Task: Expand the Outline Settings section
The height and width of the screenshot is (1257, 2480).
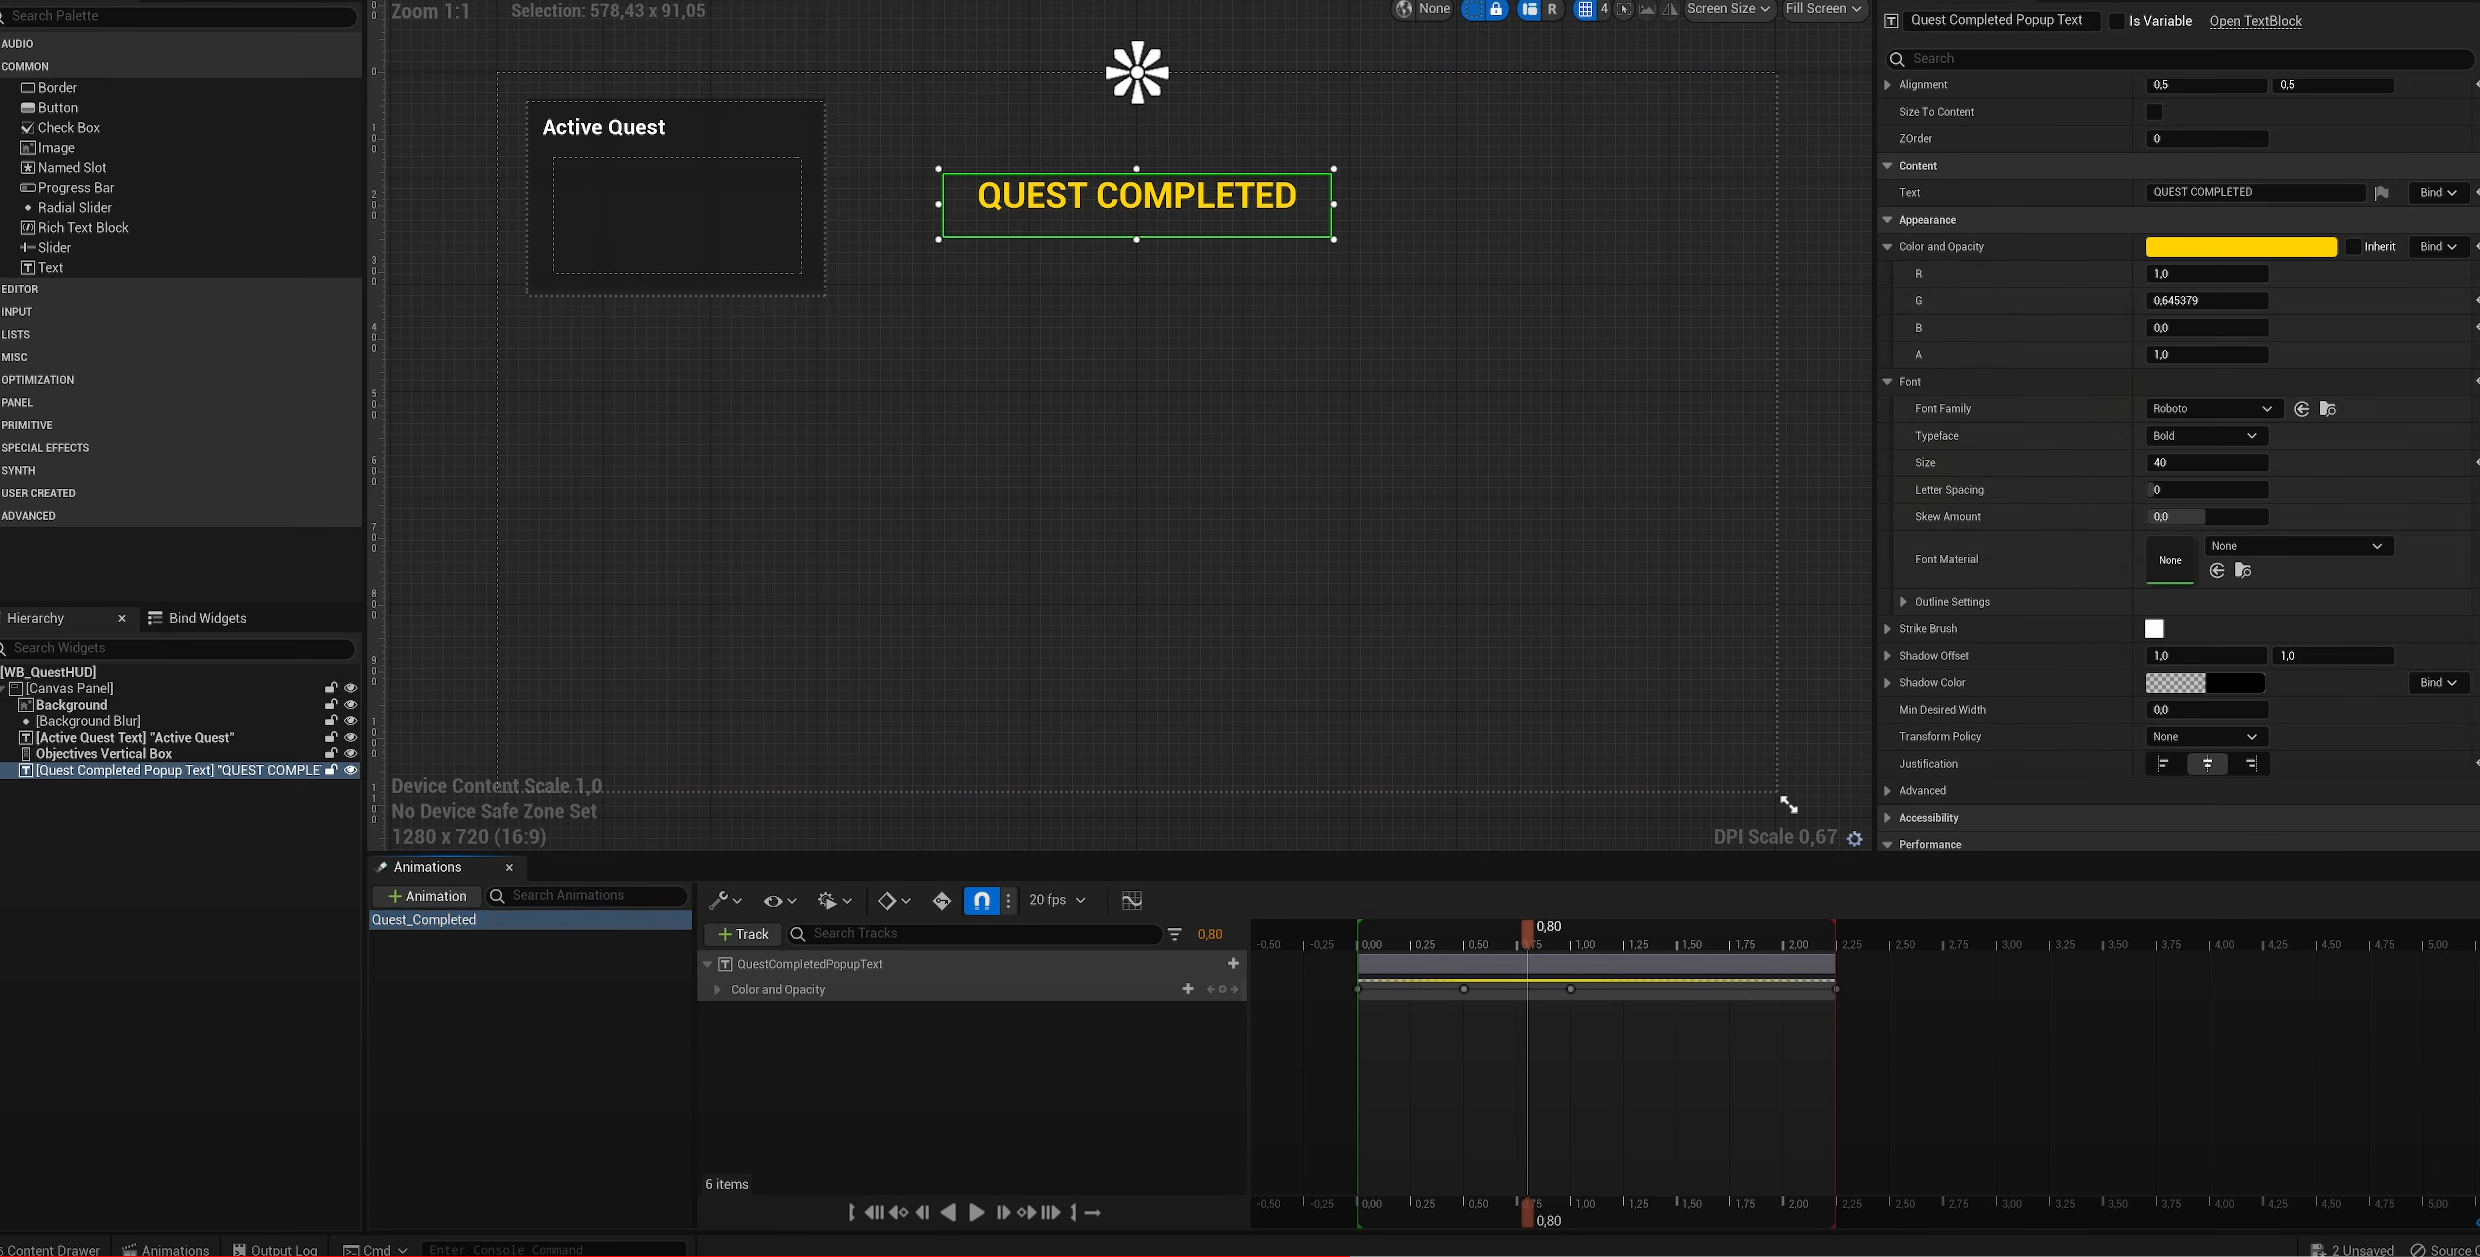Action: (x=1903, y=602)
